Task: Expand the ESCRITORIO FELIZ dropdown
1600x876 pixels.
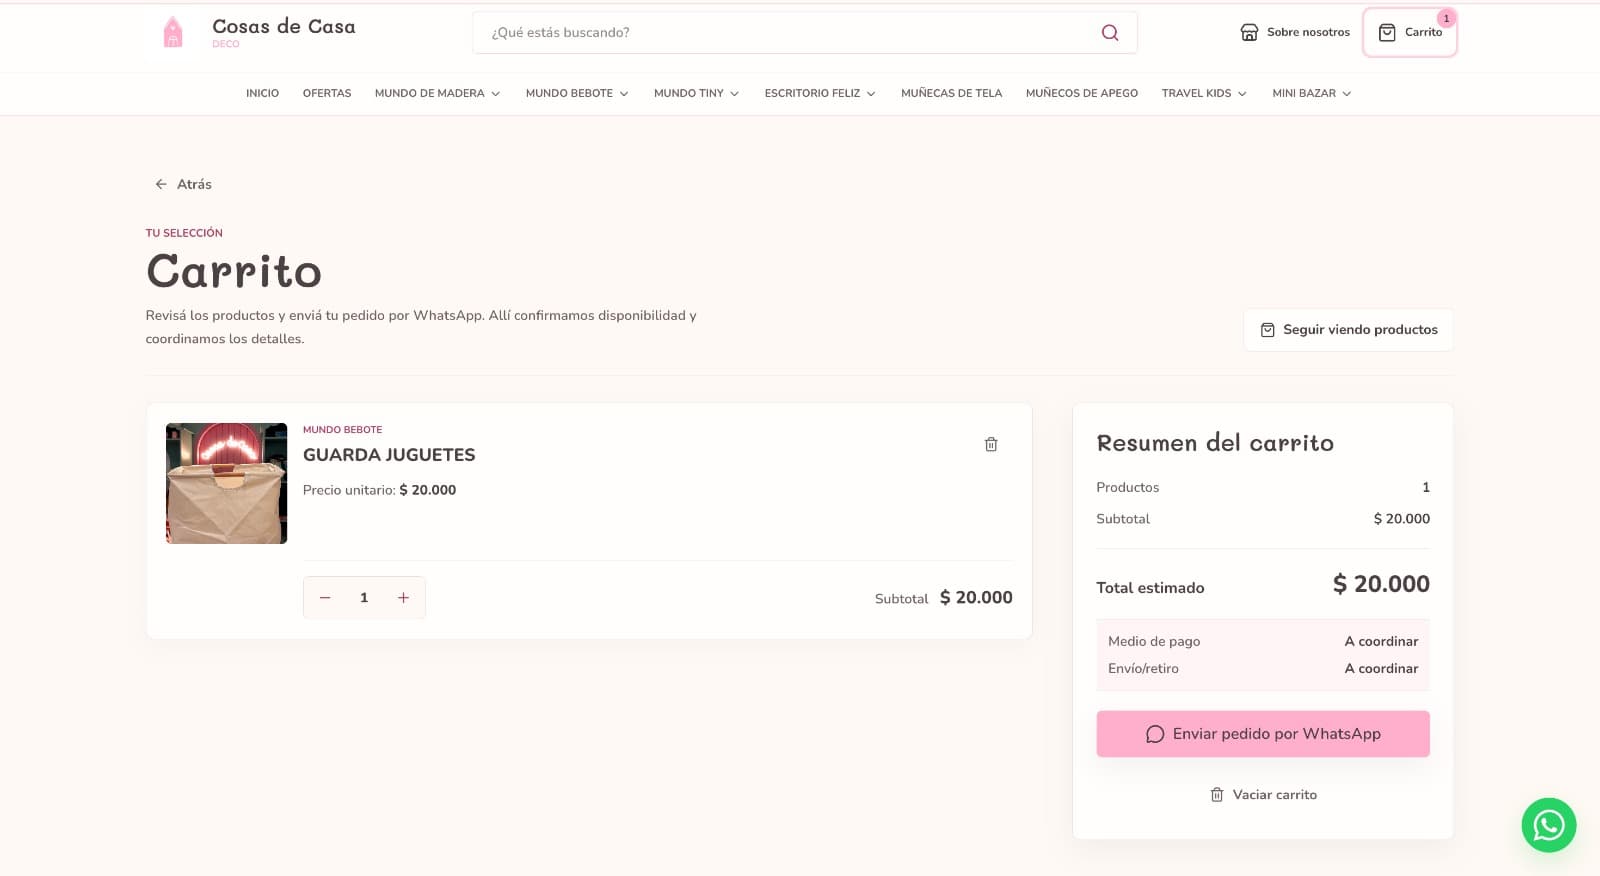Action: 820,93
